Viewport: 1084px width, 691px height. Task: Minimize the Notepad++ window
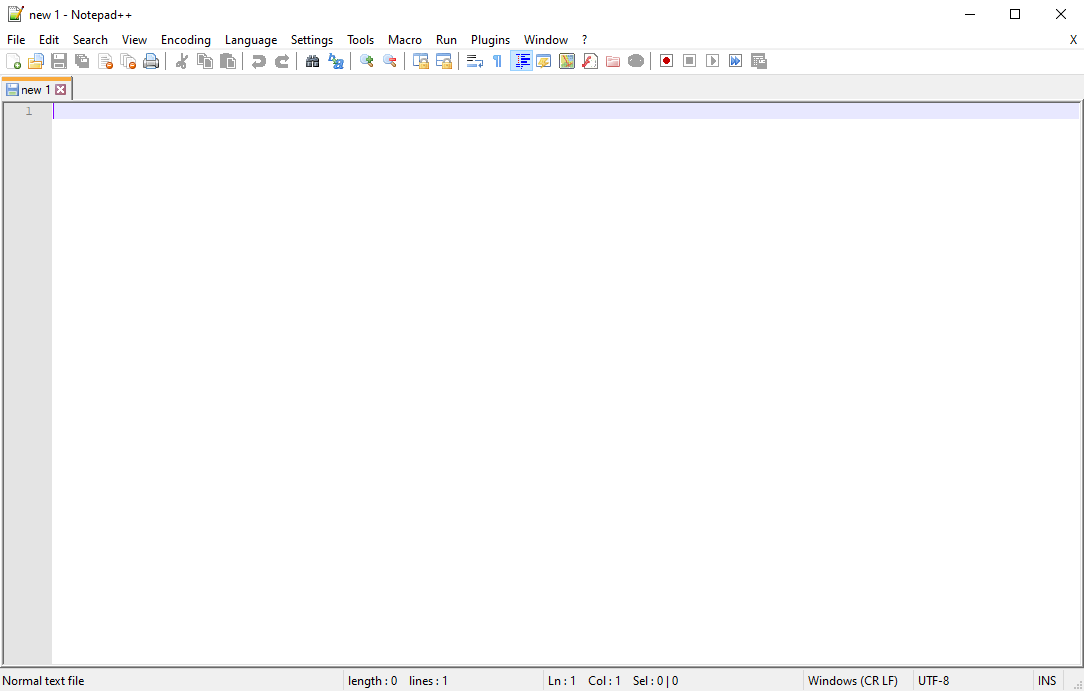pyautogui.click(x=970, y=15)
